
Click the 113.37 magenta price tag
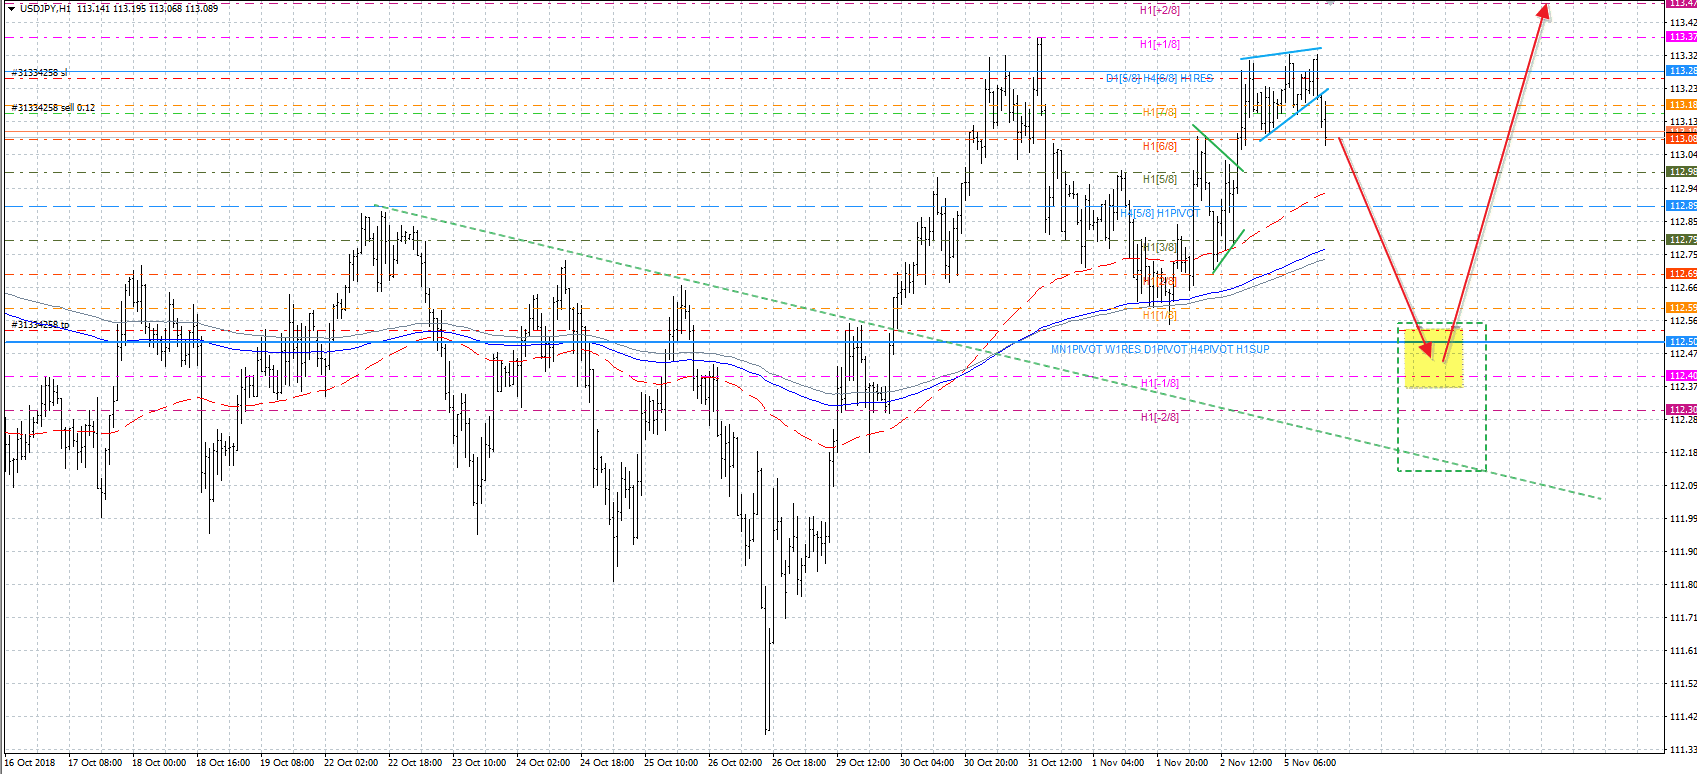[x=1681, y=37]
